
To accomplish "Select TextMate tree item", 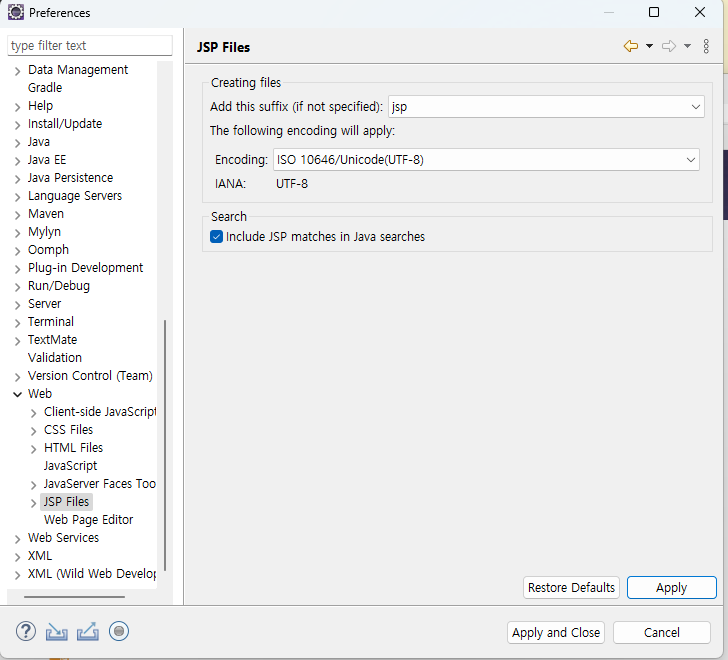I will click(52, 340).
